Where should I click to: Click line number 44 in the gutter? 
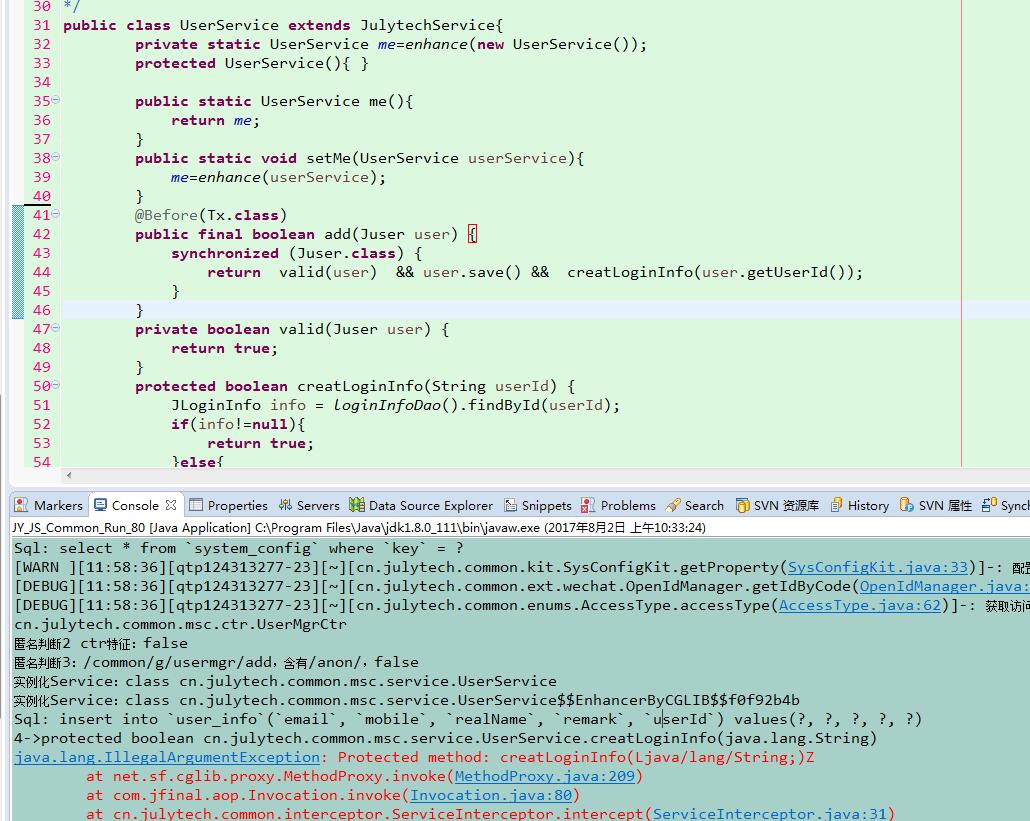click(x=41, y=272)
